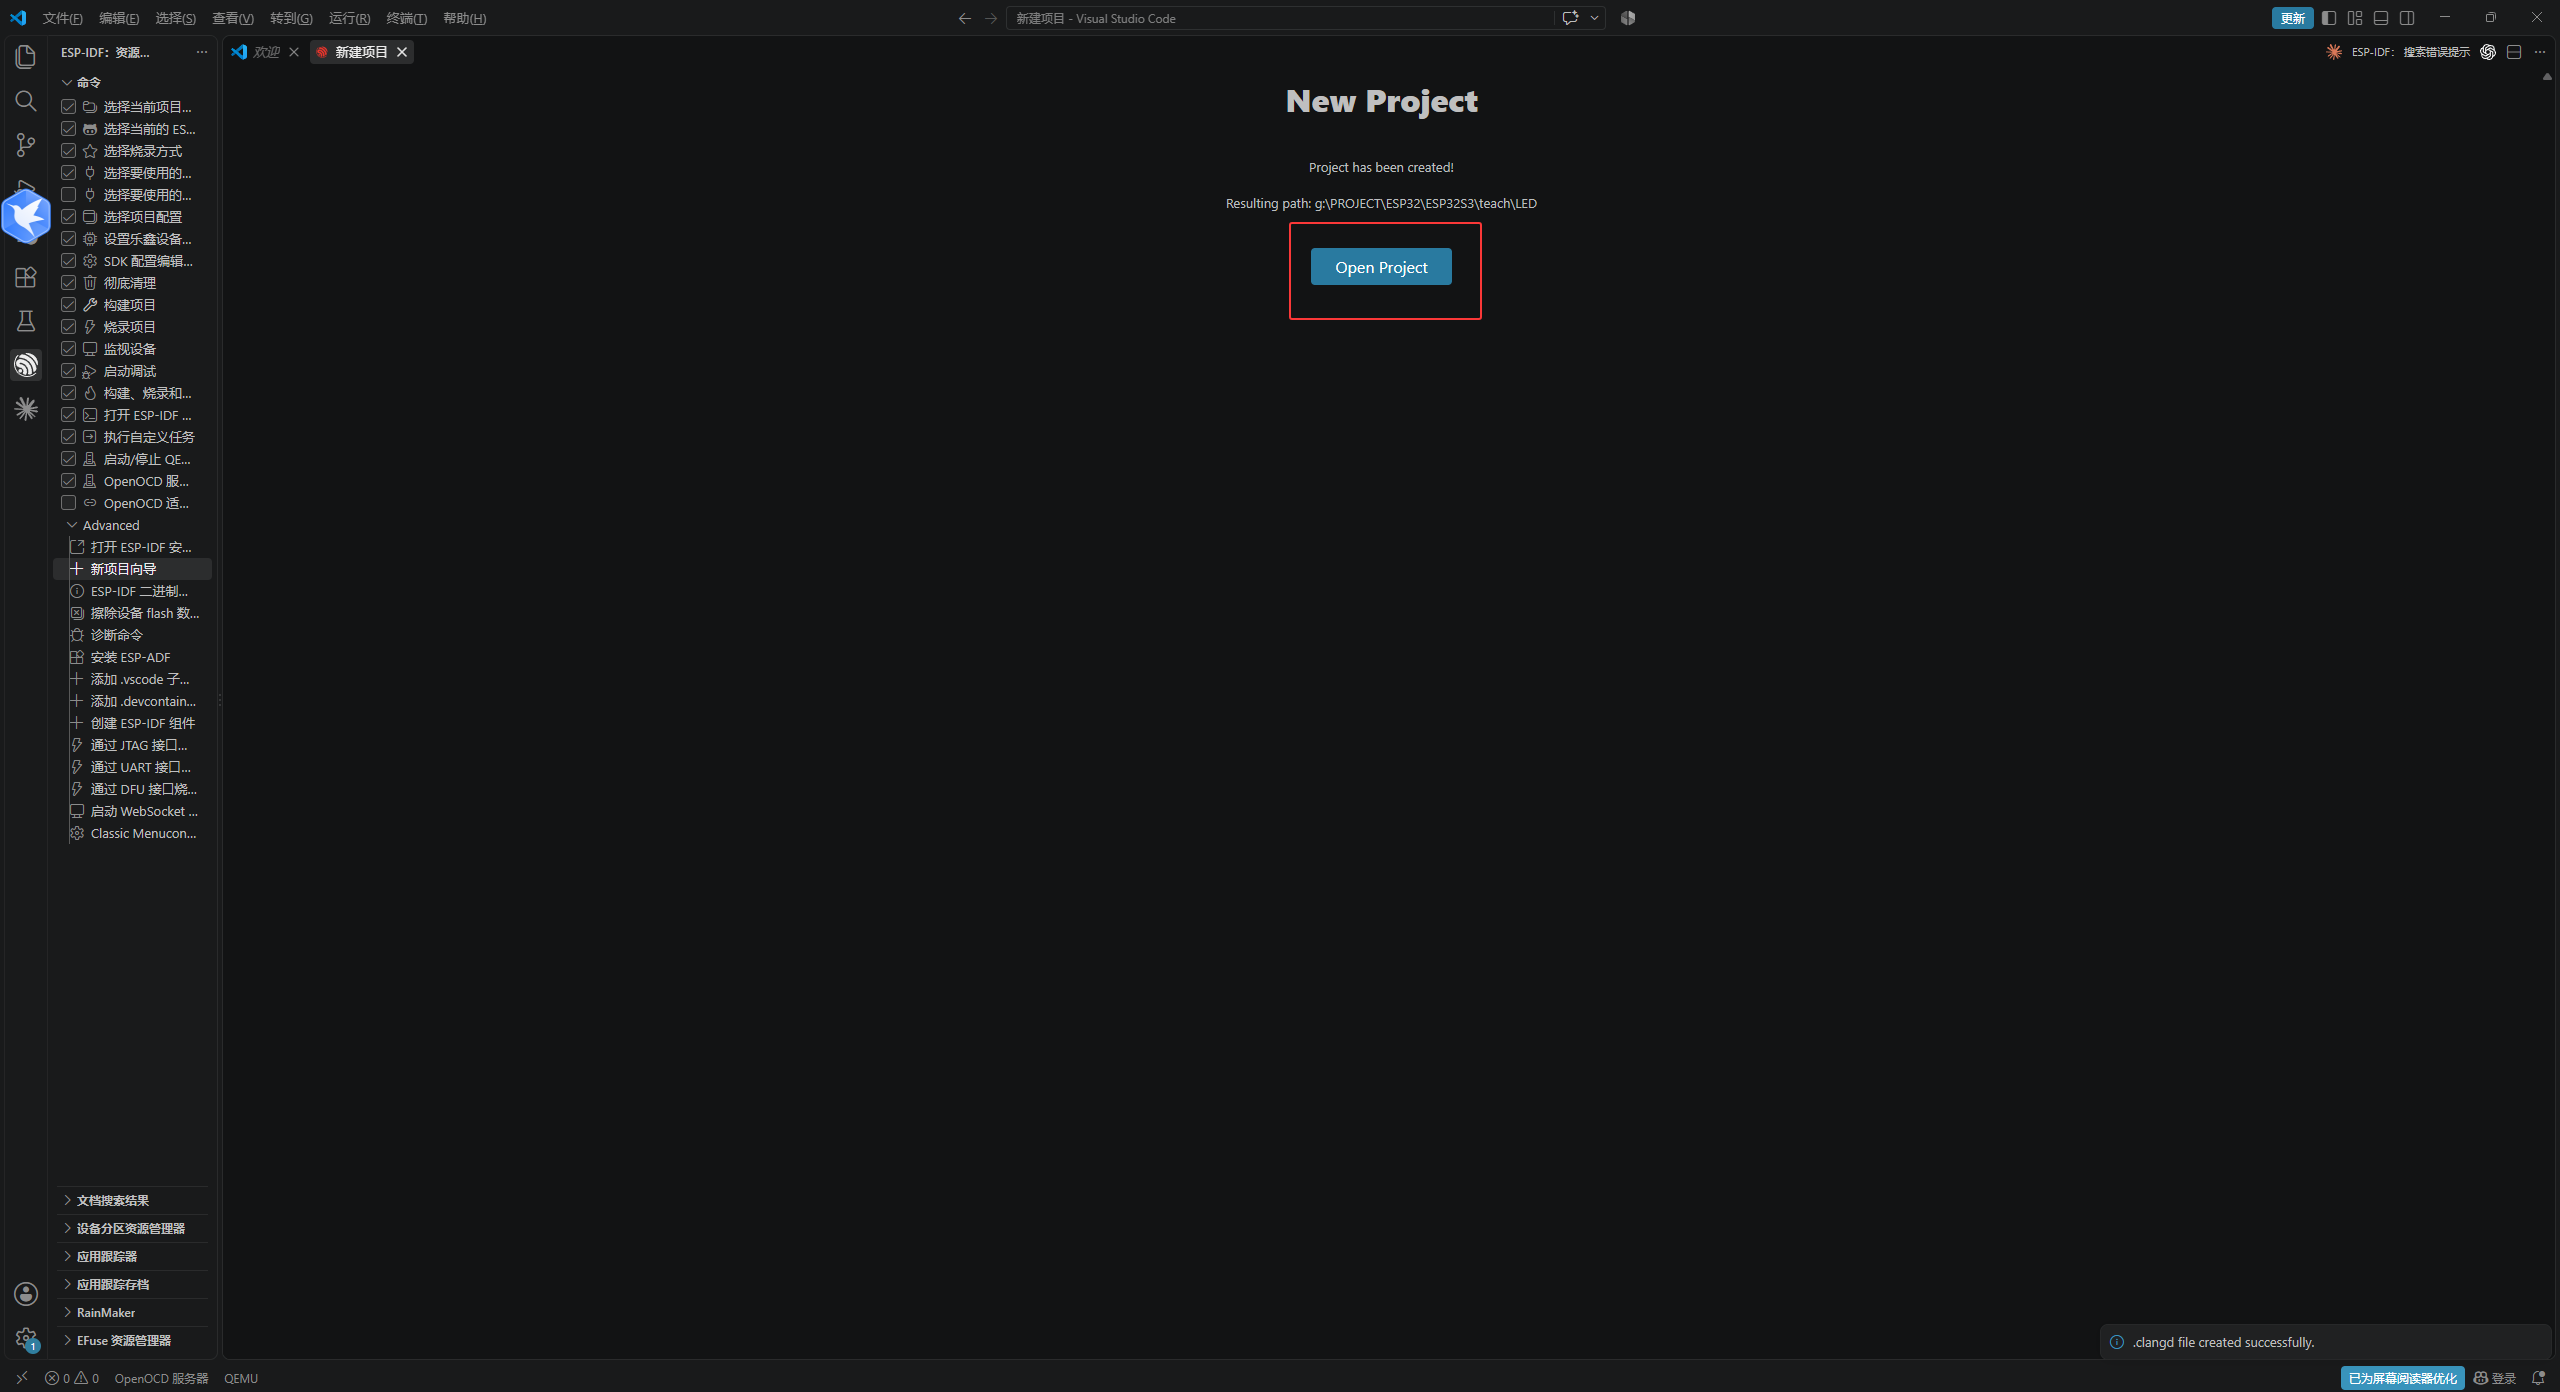This screenshot has height=1392, width=2560.
Task: Click the 更新 button in title bar
Action: click(x=2292, y=18)
